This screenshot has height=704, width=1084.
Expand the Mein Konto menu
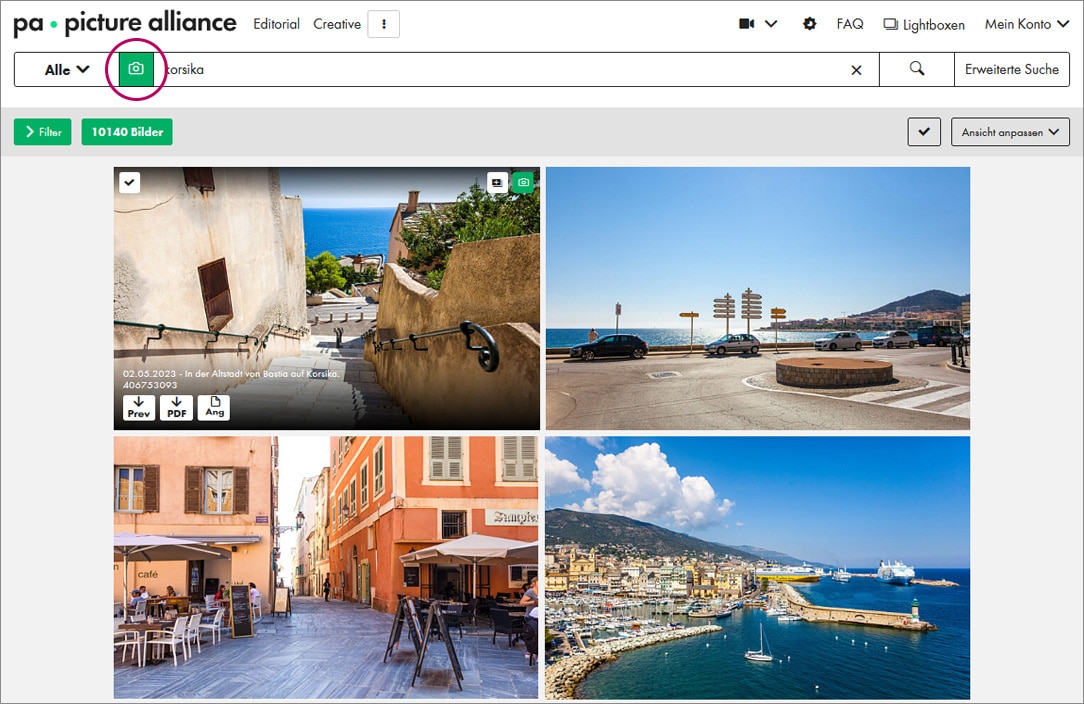point(1026,24)
